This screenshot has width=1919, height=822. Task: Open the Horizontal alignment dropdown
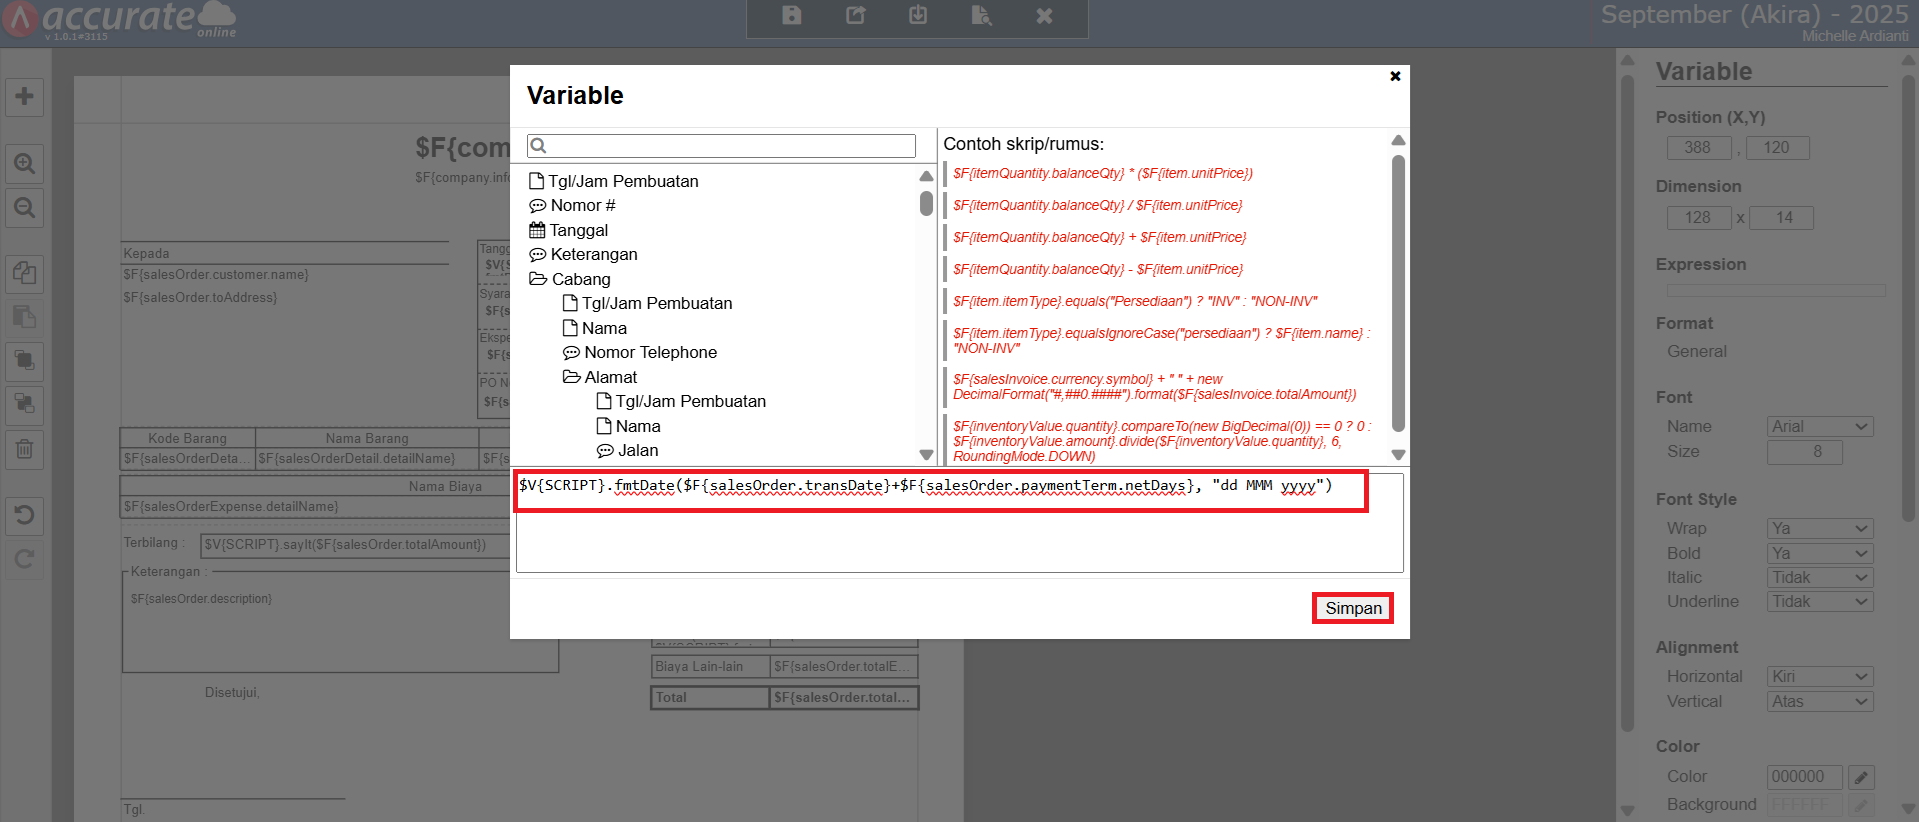[1819, 677]
